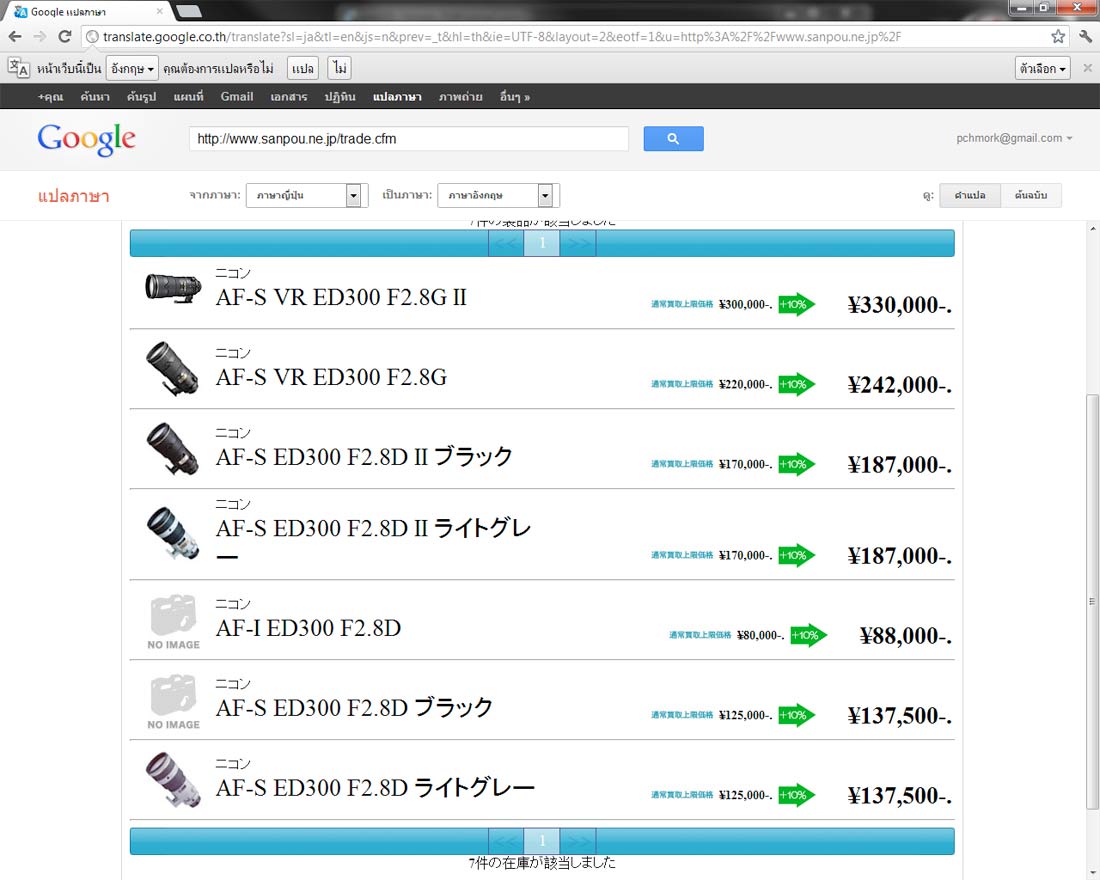
Task: Click the blue magnifier search button
Action: (x=673, y=139)
